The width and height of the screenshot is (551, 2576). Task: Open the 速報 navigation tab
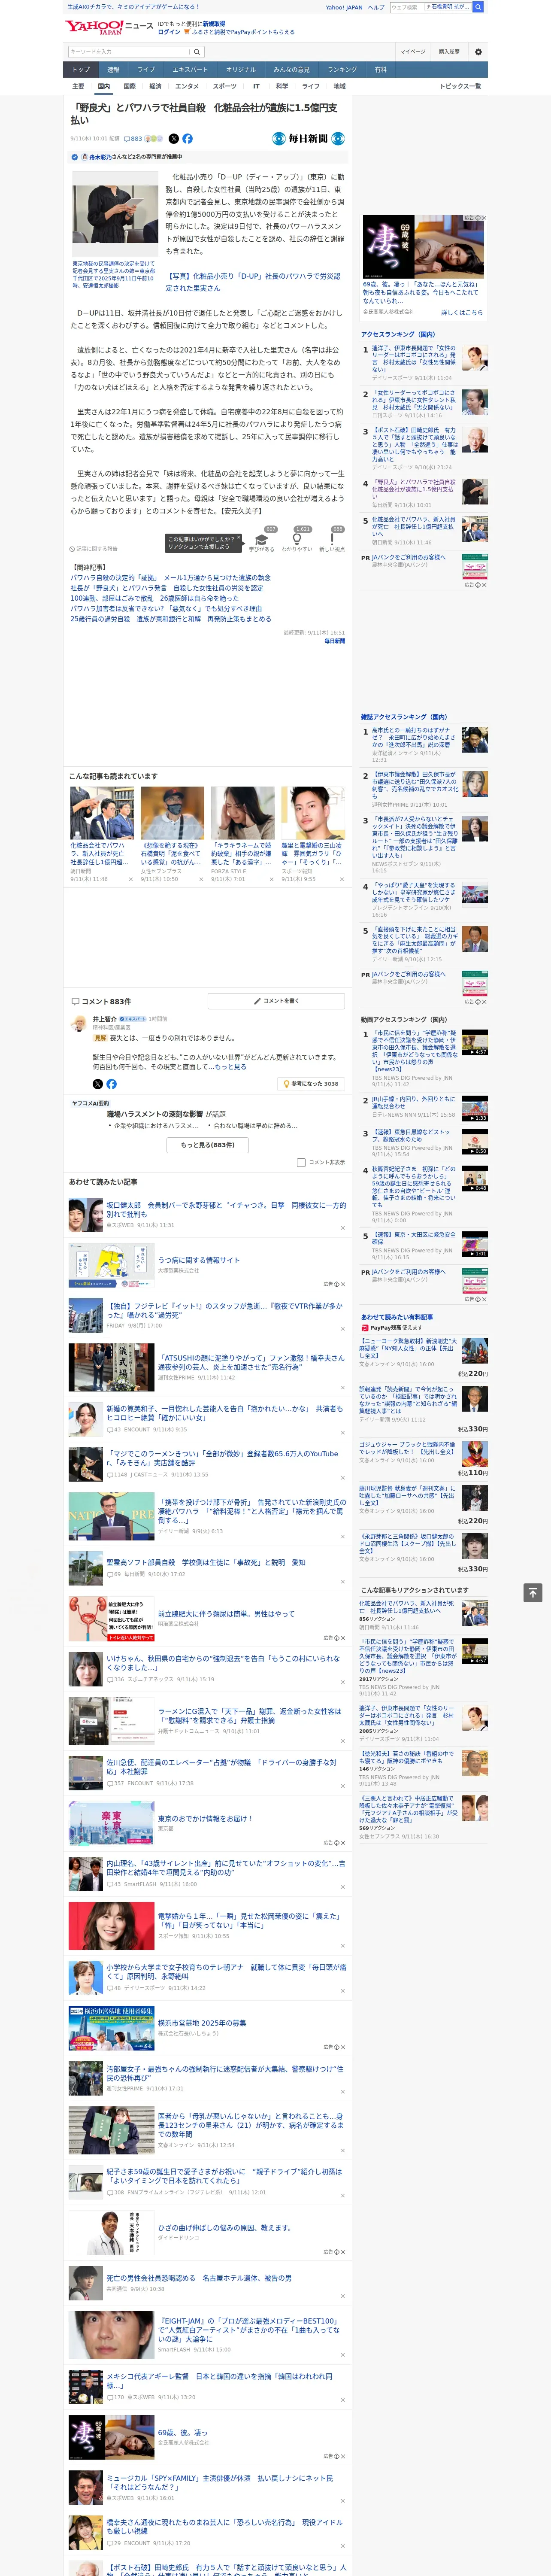(x=113, y=69)
